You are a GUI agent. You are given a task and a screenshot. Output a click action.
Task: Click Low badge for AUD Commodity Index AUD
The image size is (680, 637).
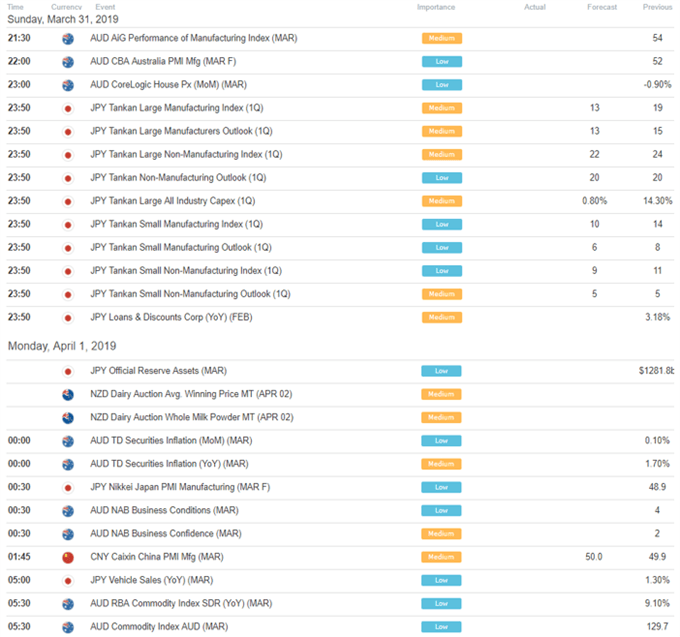[x=441, y=627]
